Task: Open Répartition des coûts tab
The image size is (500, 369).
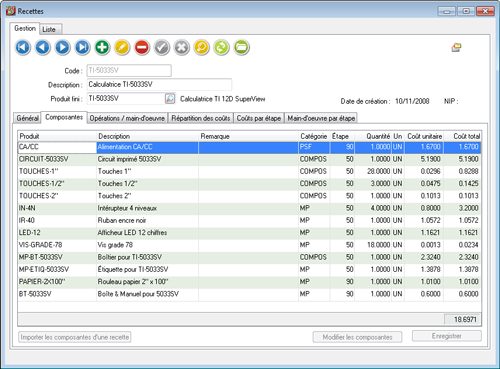Action: pos(201,118)
